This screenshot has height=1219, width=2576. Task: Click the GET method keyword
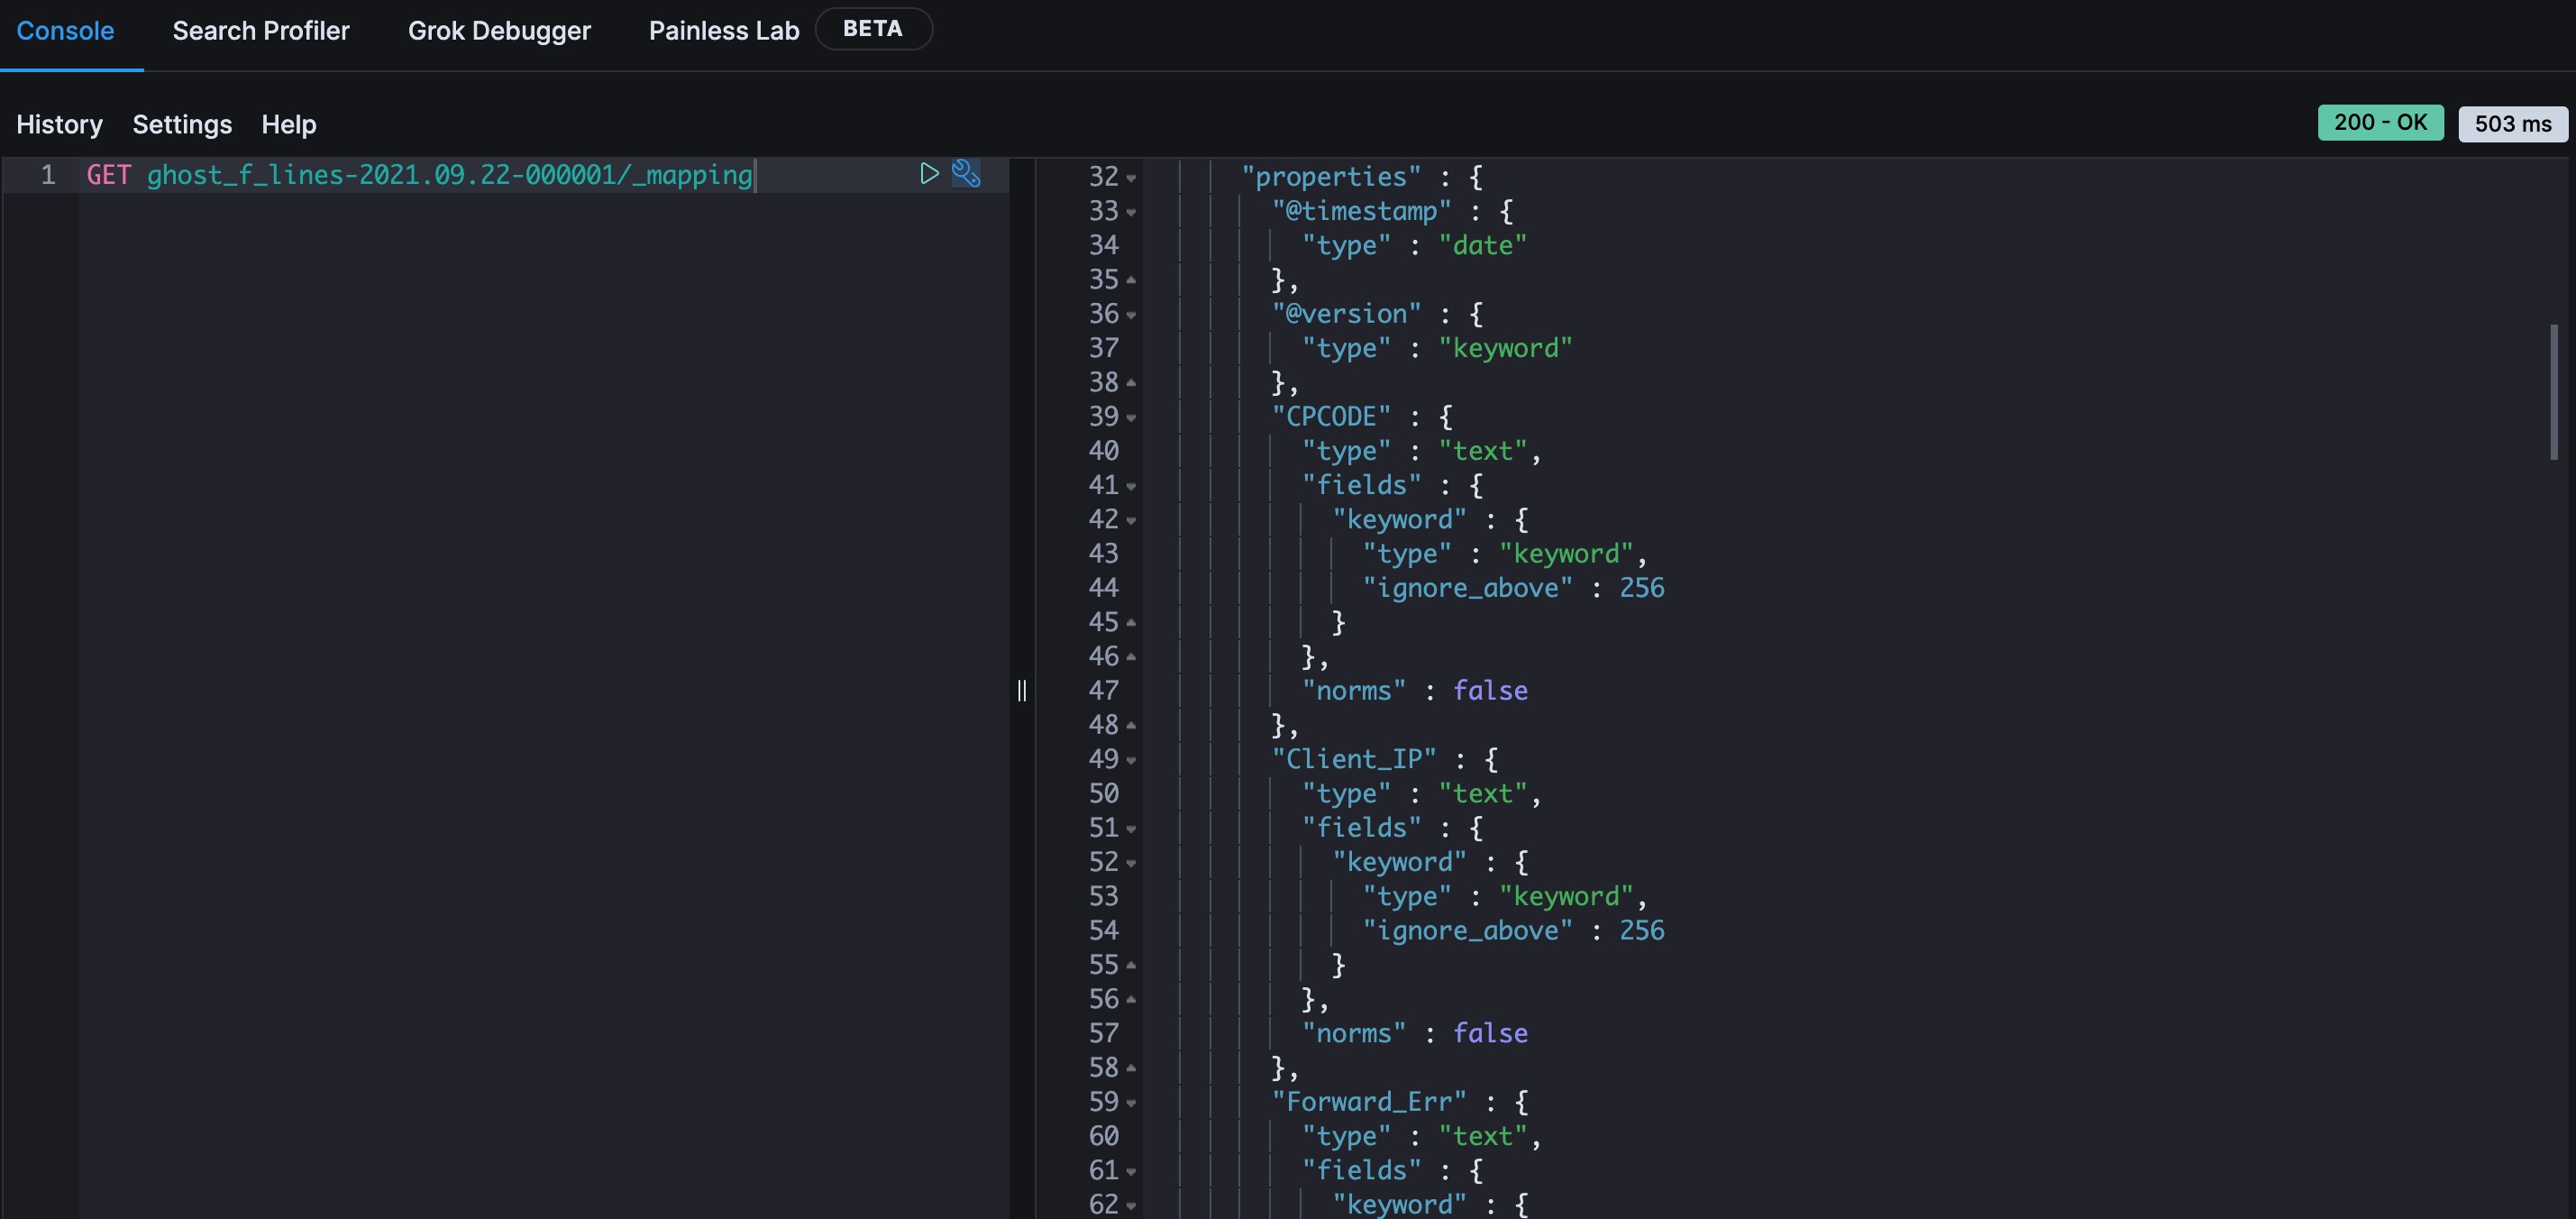tap(108, 175)
